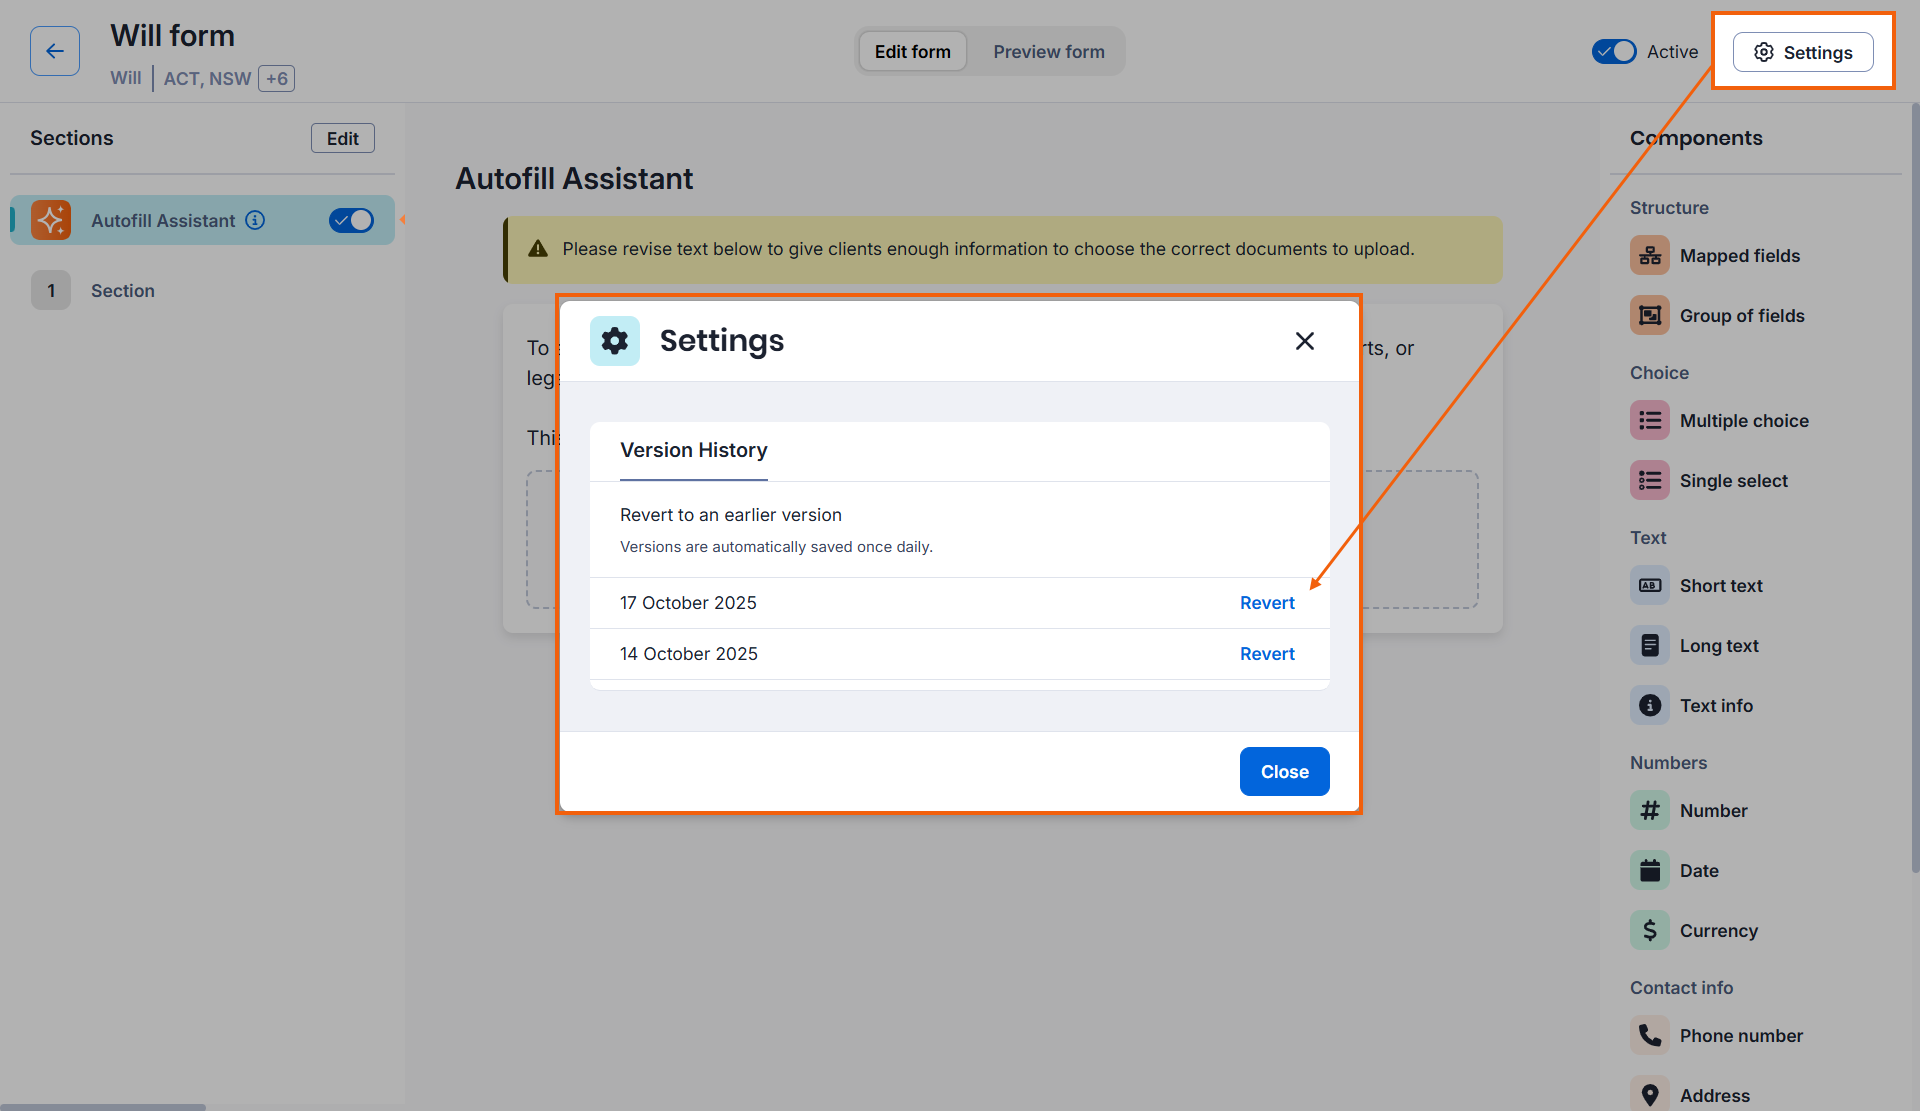Select the Short text component icon

tap(1650, 586)
